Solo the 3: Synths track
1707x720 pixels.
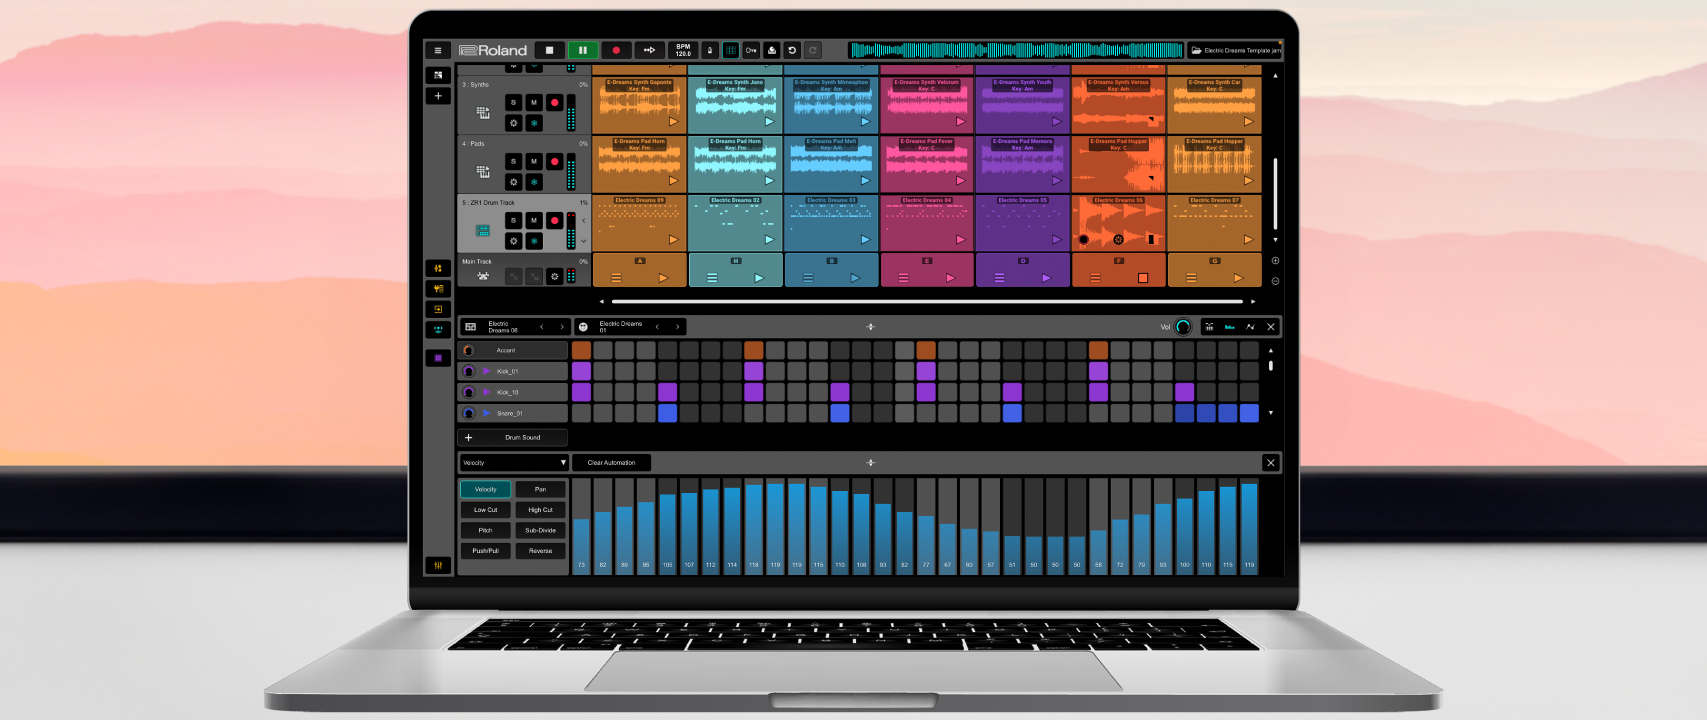tap(514, 102)
